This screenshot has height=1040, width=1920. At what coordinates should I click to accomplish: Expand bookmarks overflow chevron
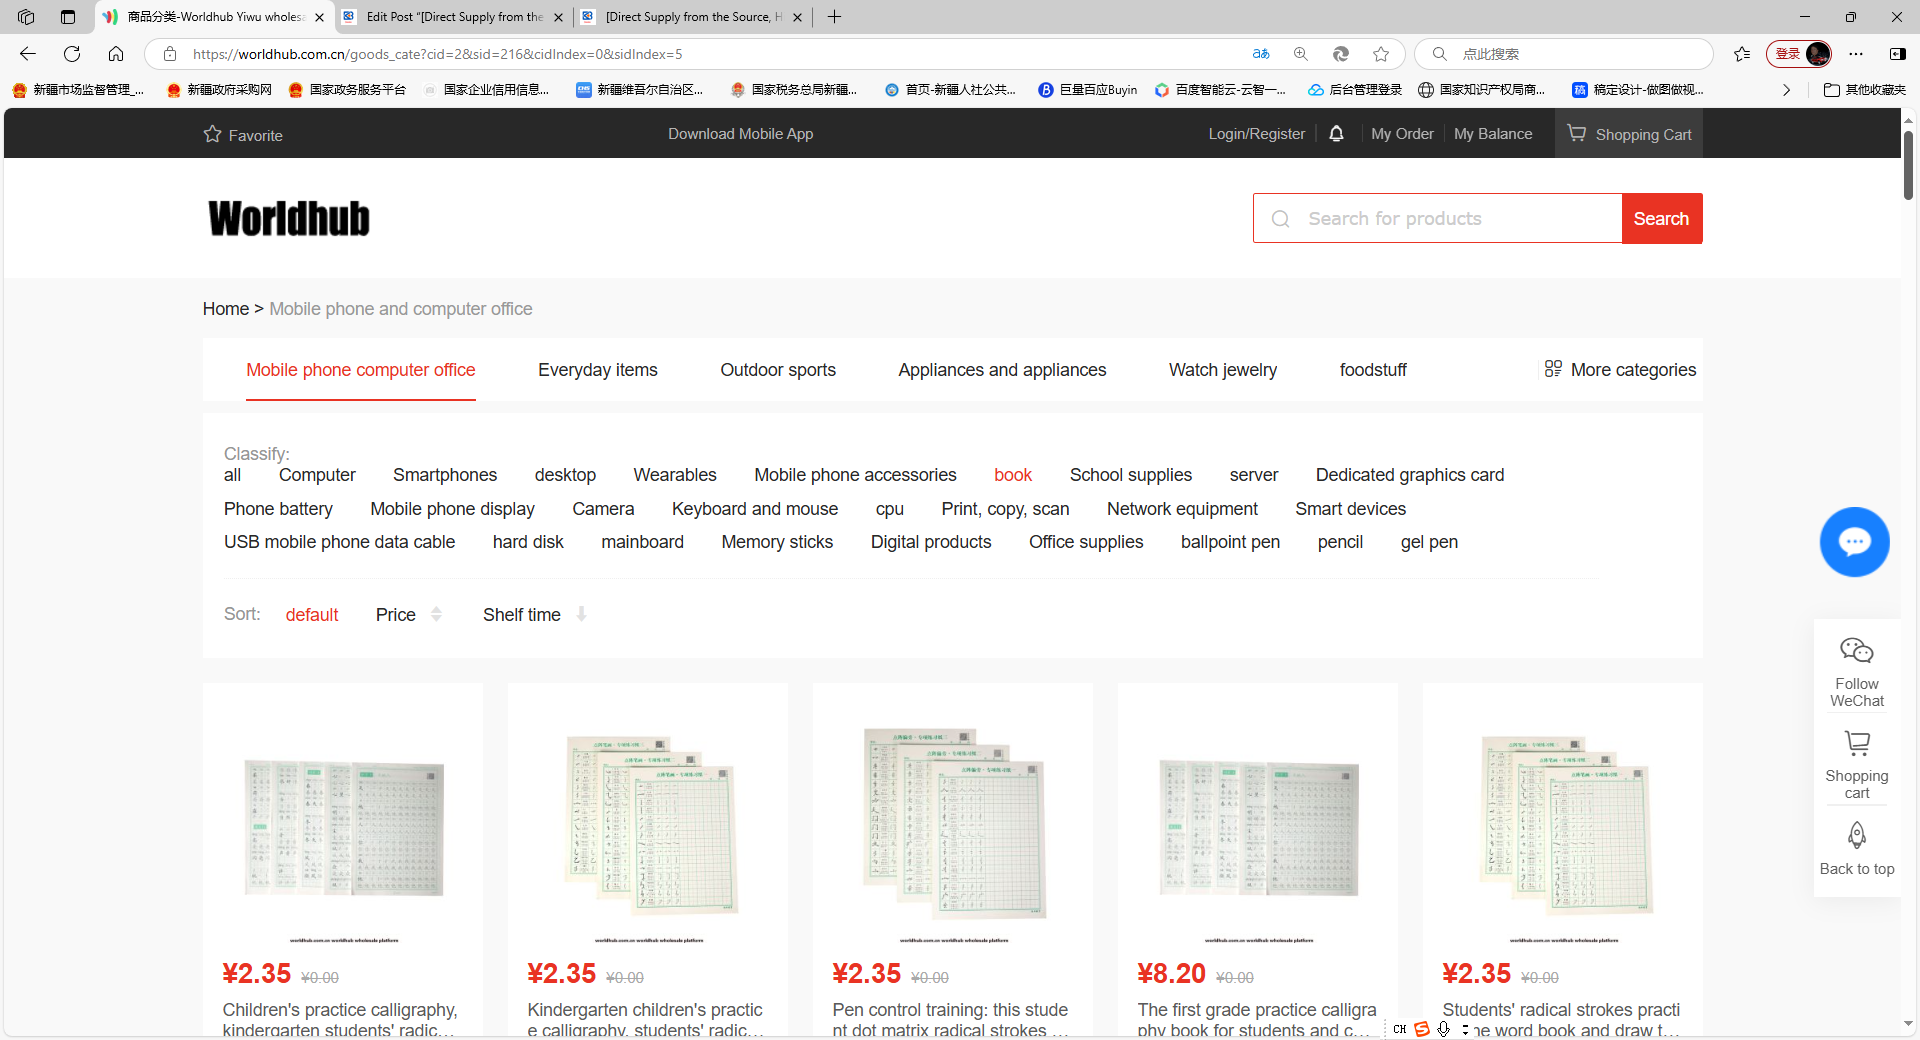[x=1786, y=90]
